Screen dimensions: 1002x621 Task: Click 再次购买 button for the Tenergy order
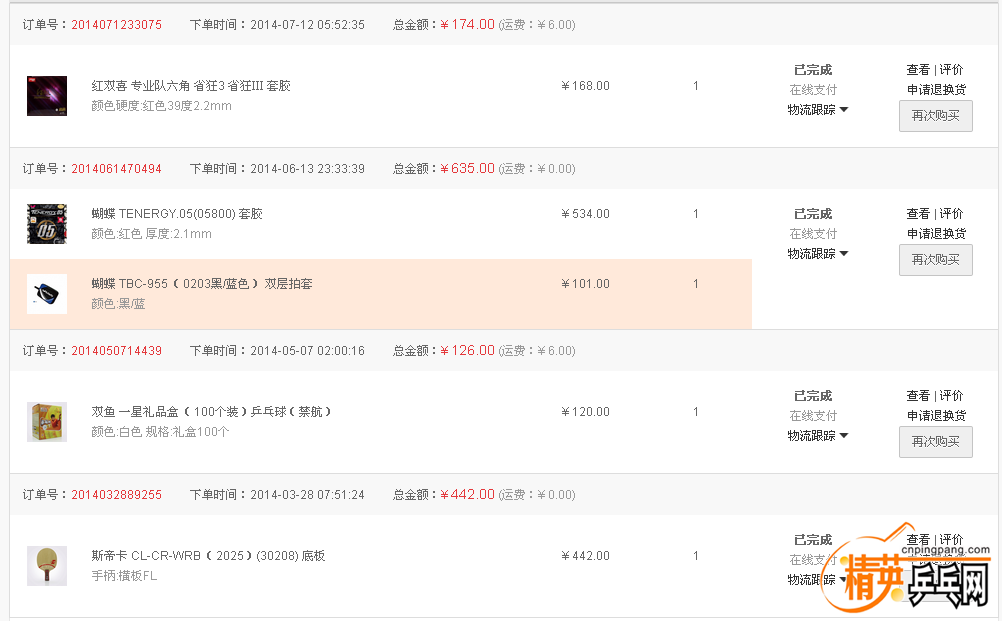click(935, 260)
